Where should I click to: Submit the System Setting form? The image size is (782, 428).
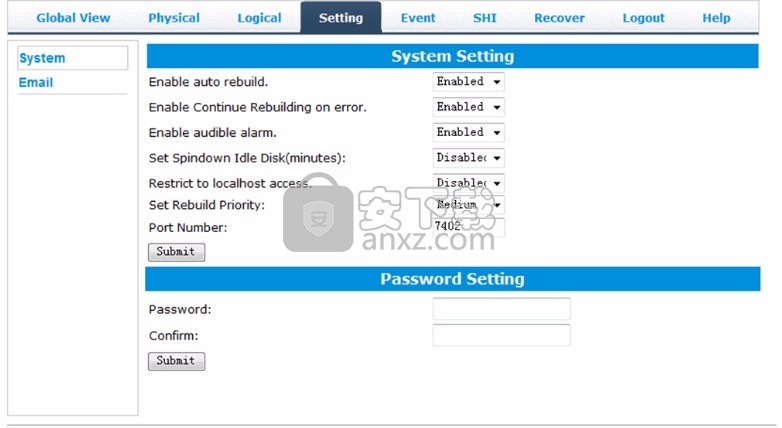point(176,251)
